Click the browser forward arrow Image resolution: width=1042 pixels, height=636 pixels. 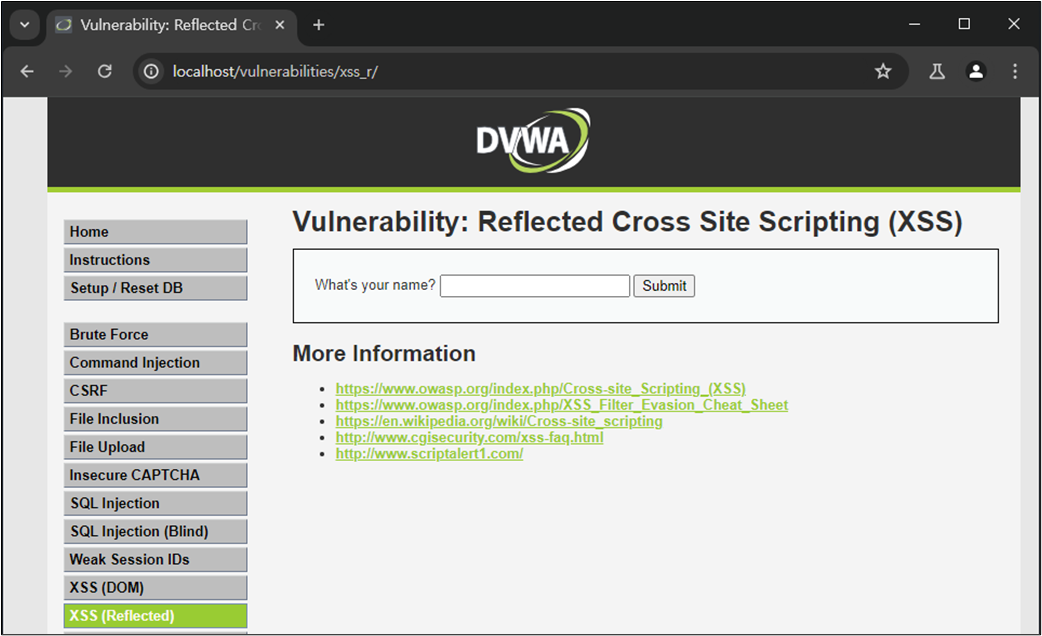coord(65,71)
